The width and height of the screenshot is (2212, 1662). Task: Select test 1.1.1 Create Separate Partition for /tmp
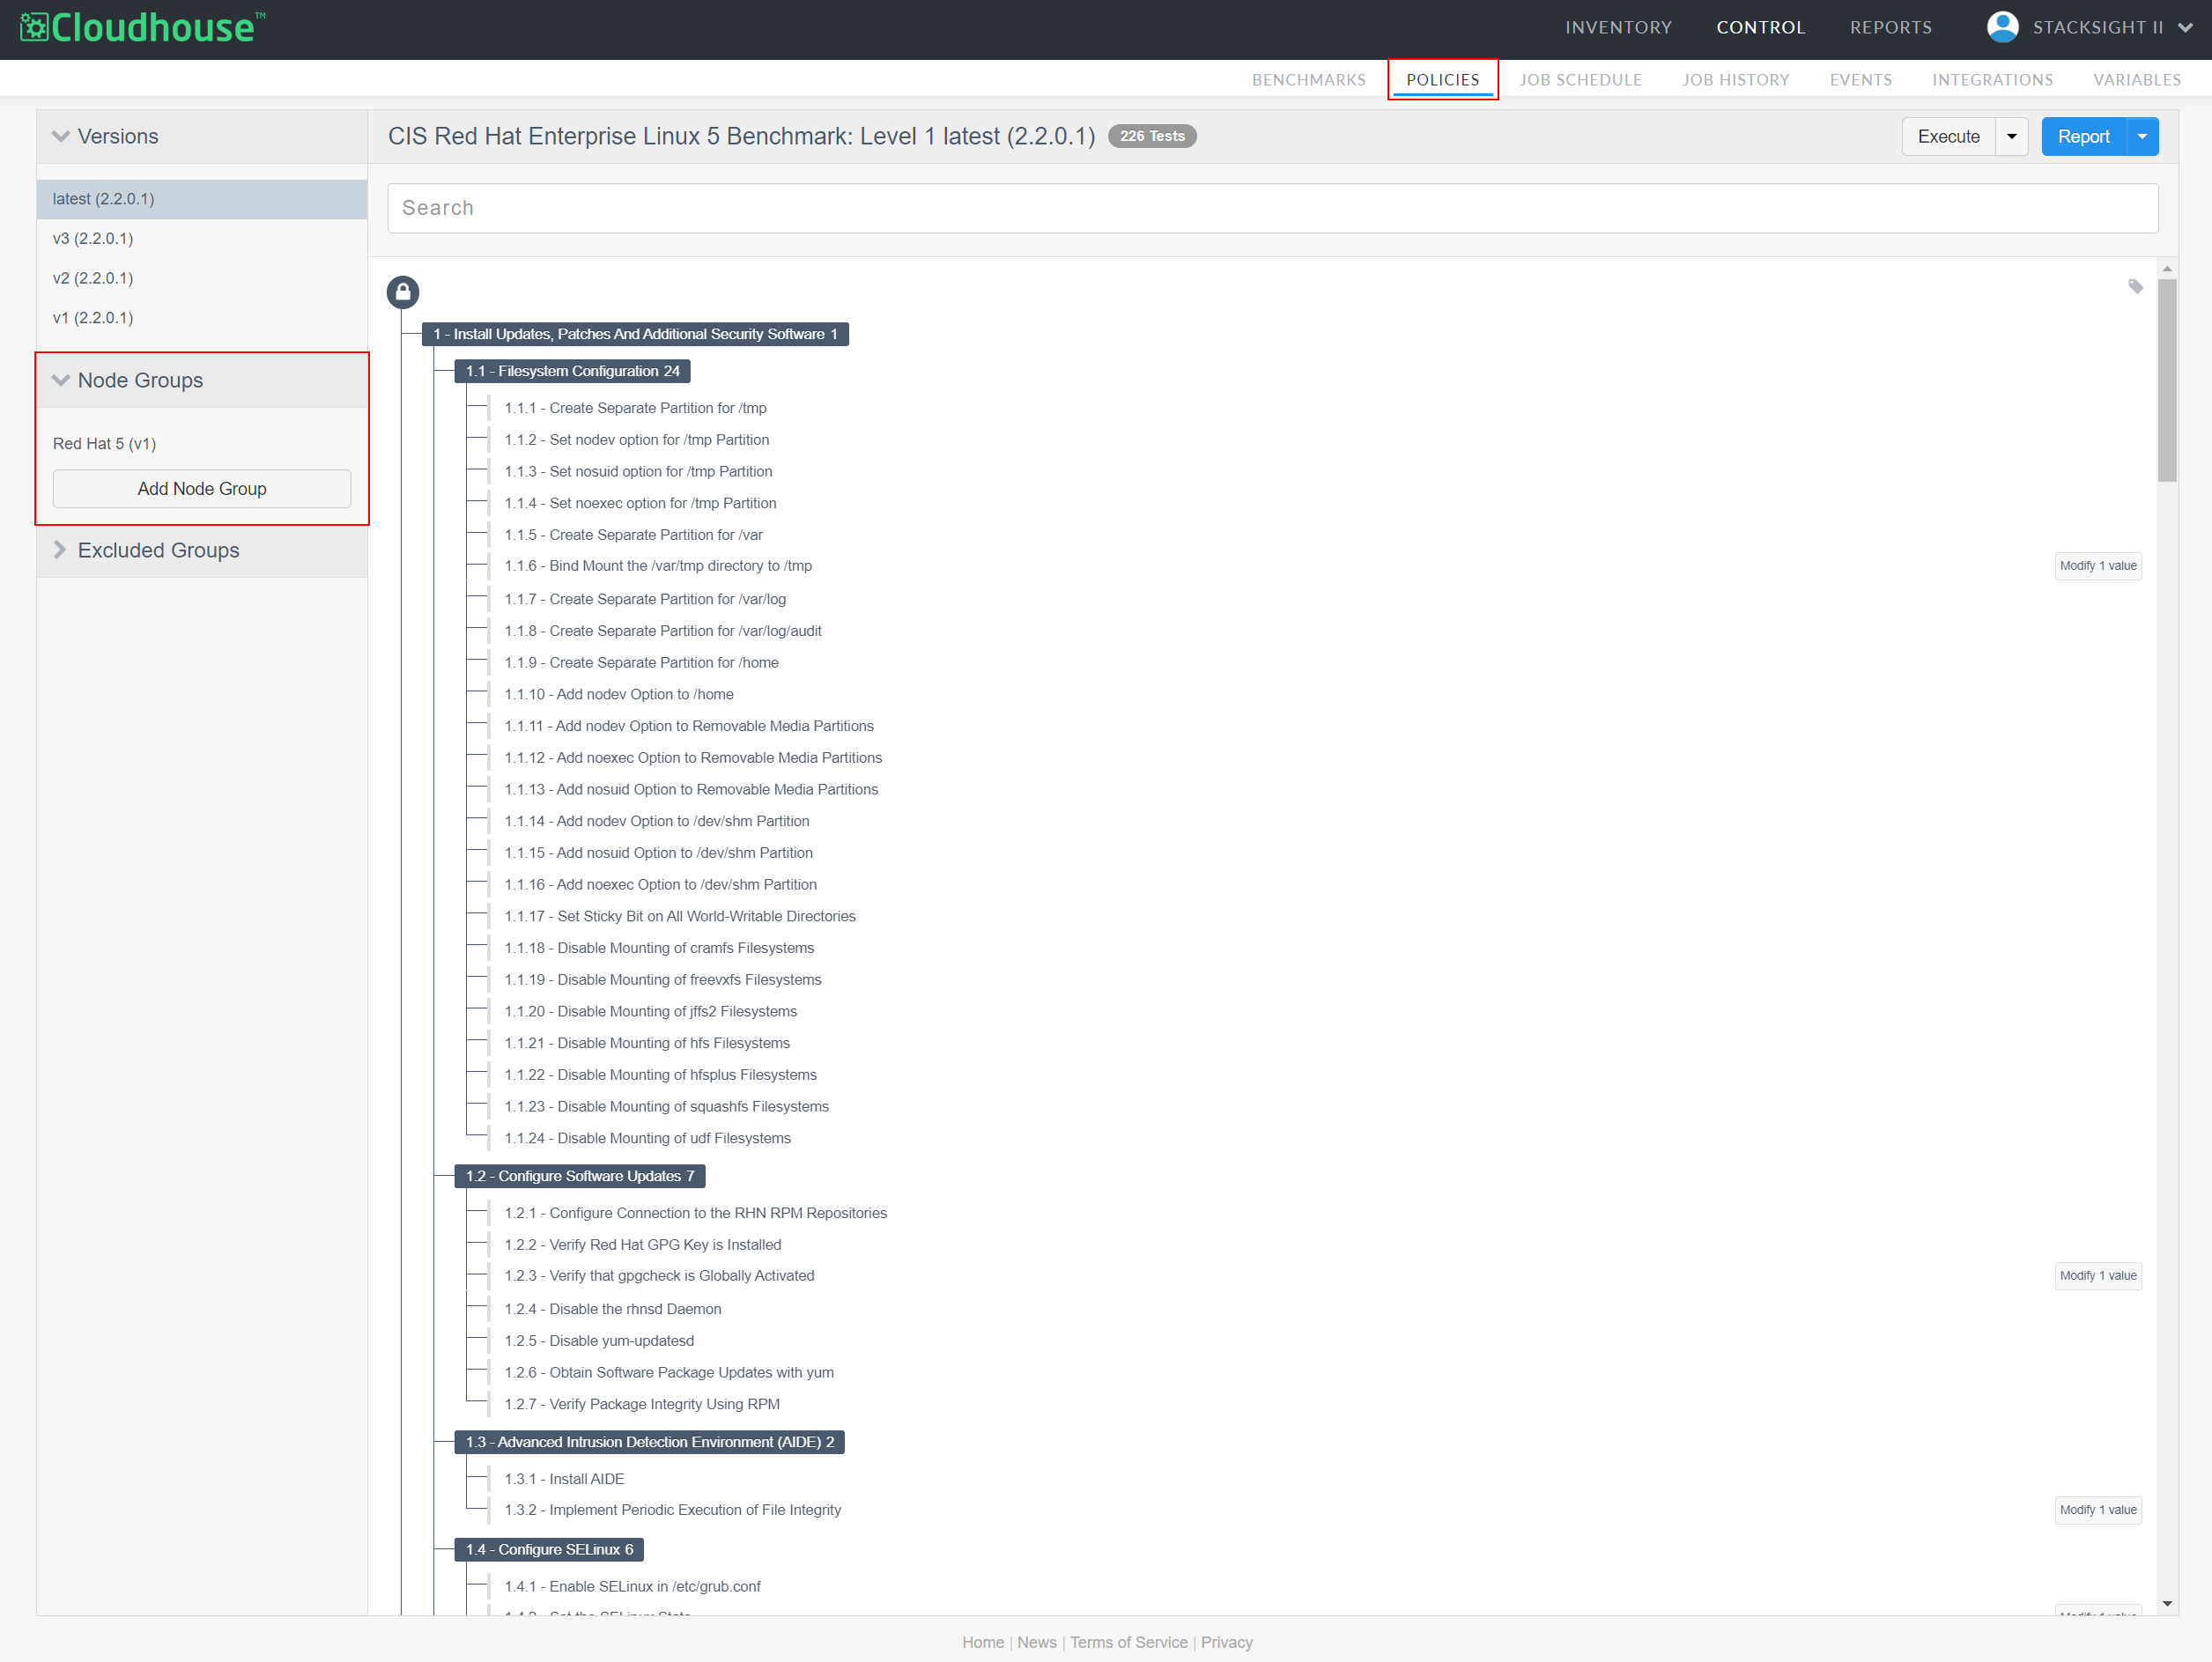pyautogui.click(x=636, y=408)
